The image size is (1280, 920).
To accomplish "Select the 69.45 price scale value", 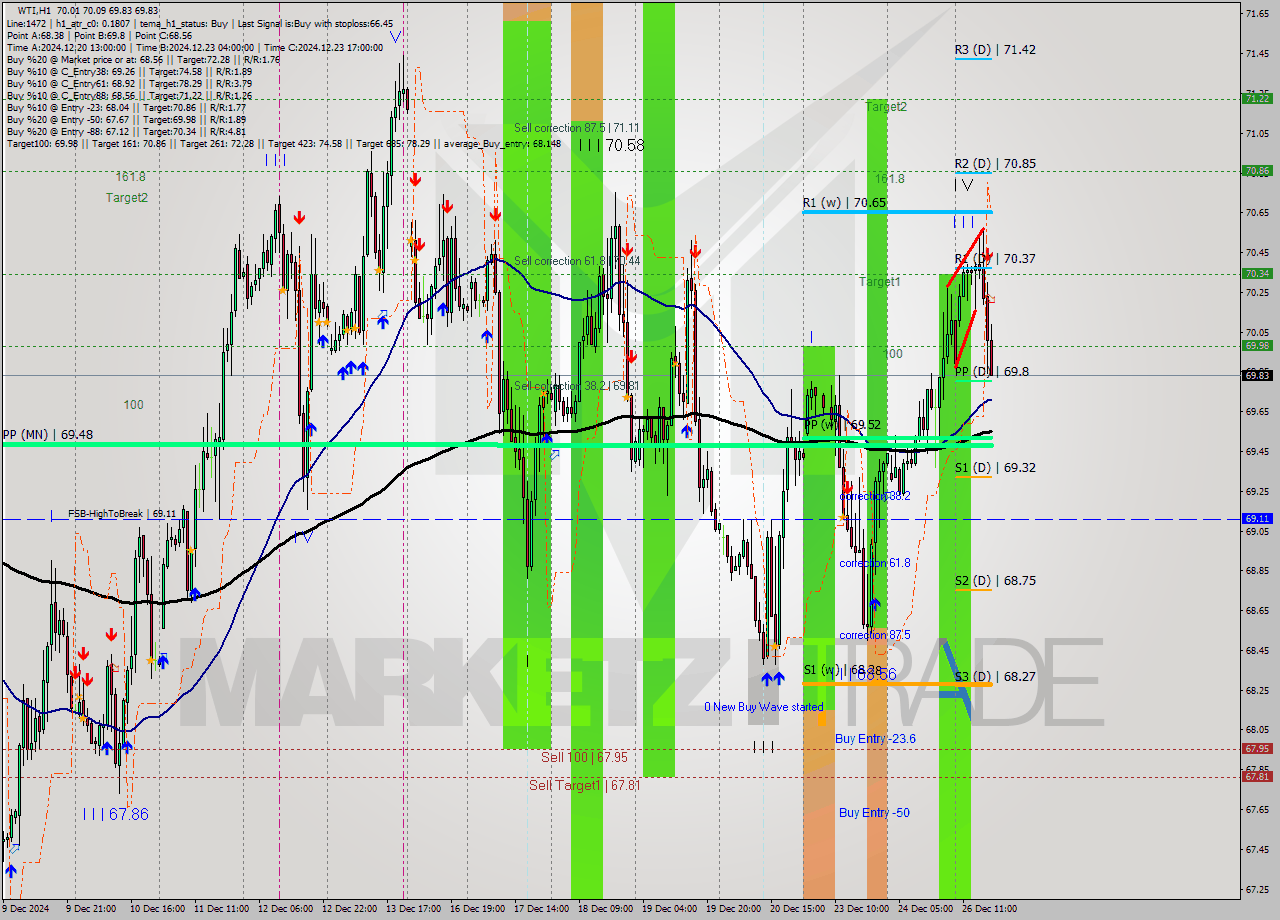I will (x=1258, y=451).
